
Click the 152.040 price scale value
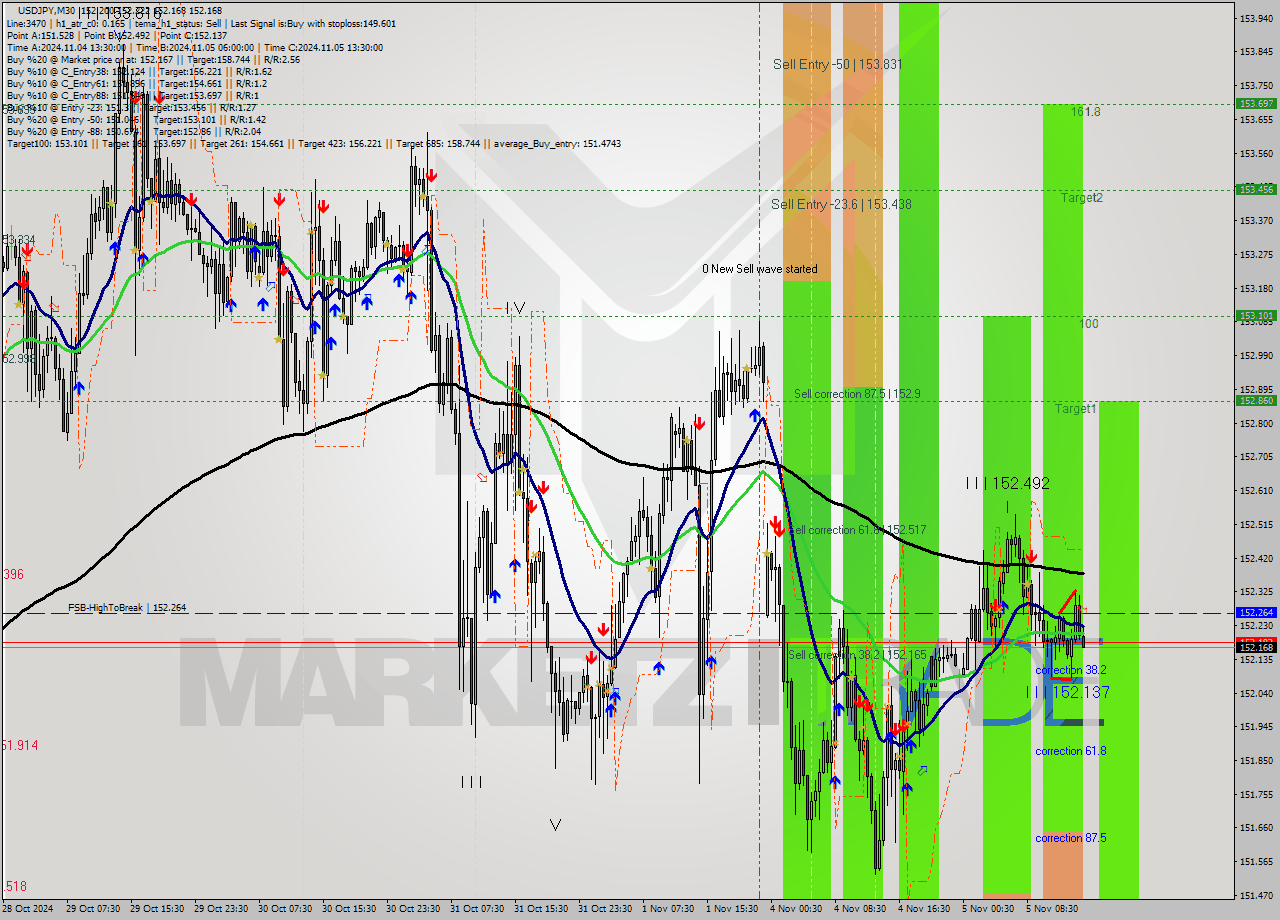pos(1256,692)
